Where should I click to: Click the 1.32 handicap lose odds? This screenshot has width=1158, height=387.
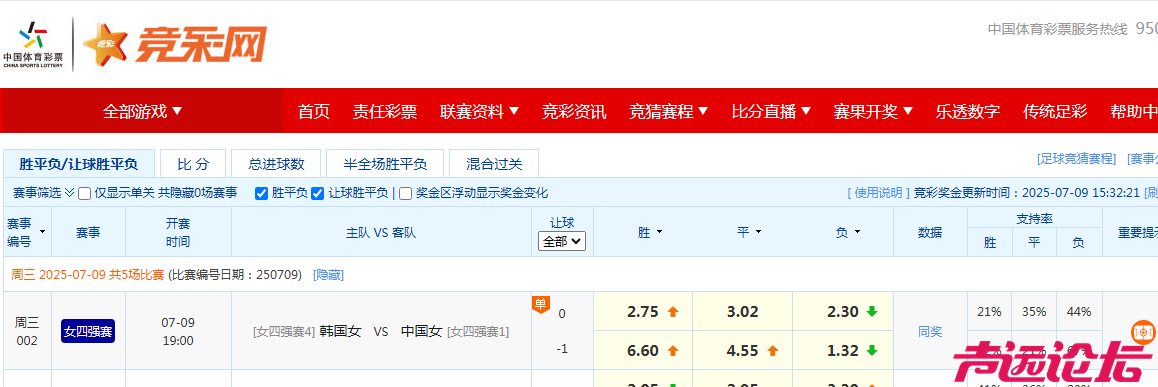click(x=843, y=350)
